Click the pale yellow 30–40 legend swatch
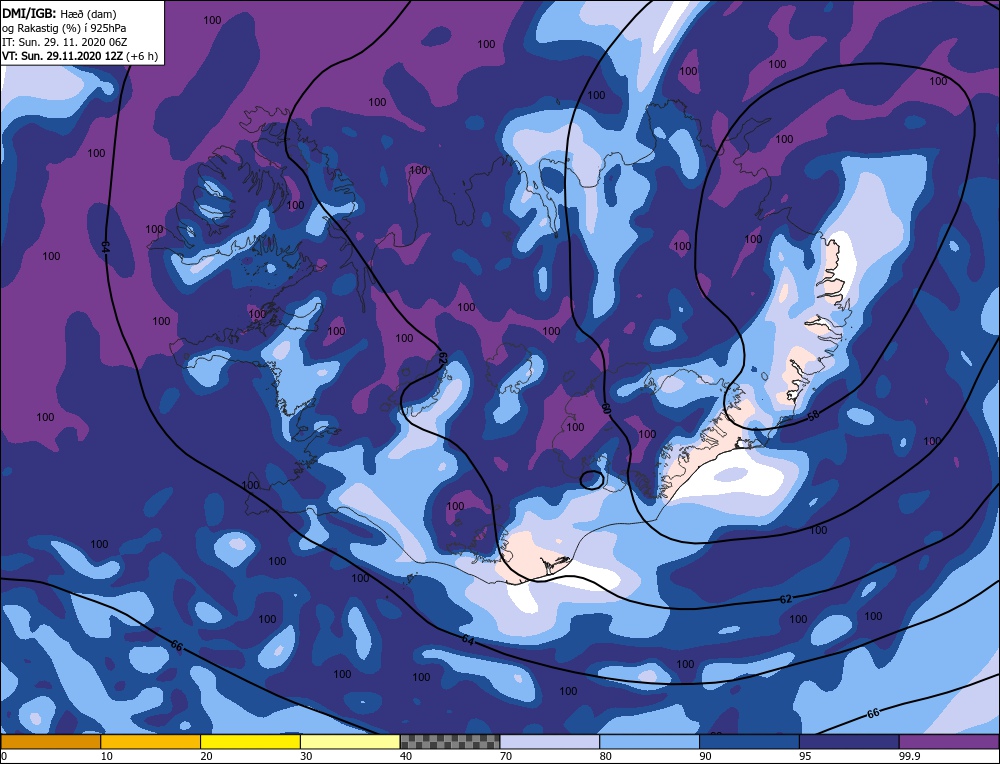 point(350,741)
